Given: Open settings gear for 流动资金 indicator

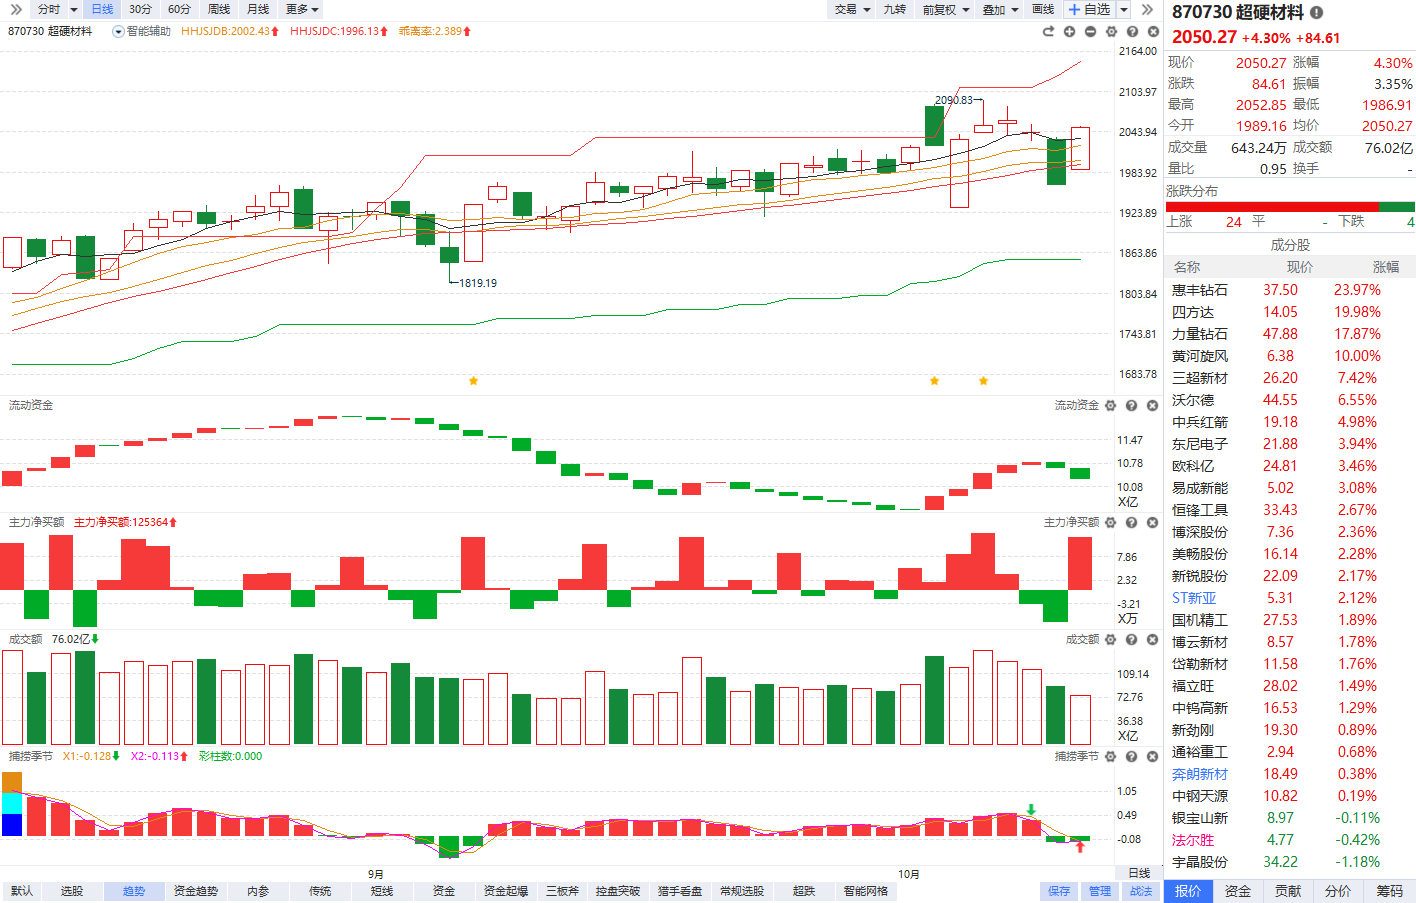Looking at the screenshot, I should pyautogui.click(x=1110, y=406).
